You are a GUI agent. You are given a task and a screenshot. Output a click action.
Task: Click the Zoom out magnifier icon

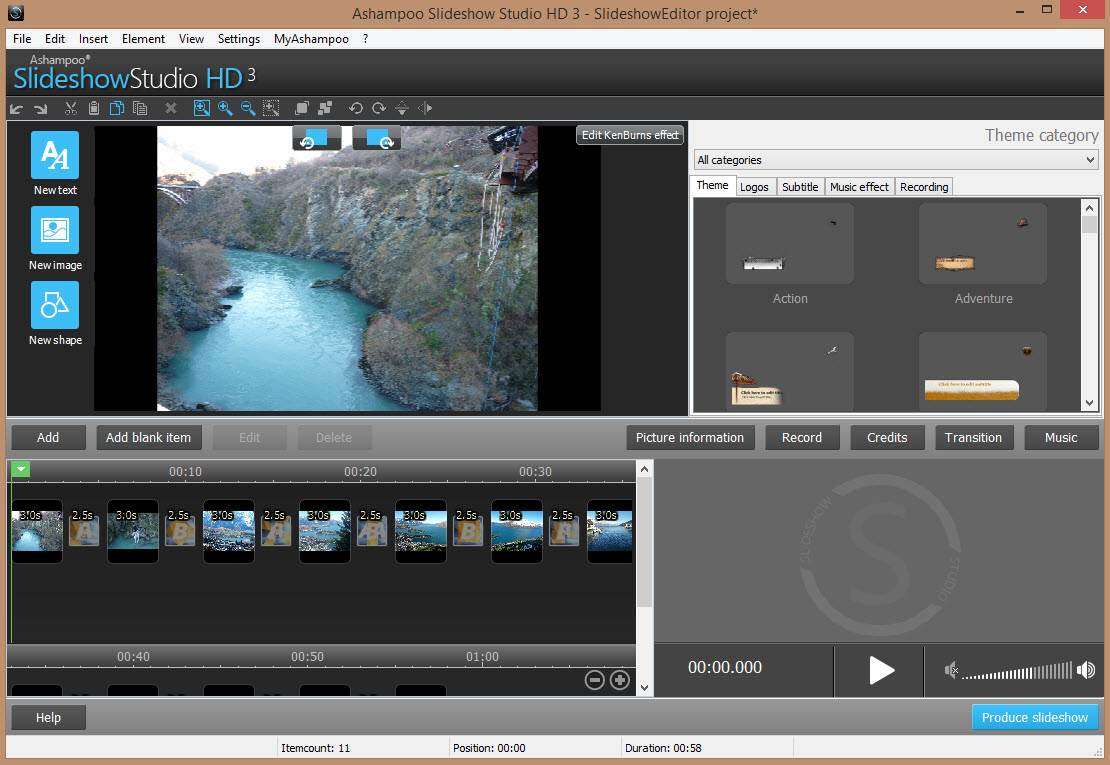tap(248, 108)
